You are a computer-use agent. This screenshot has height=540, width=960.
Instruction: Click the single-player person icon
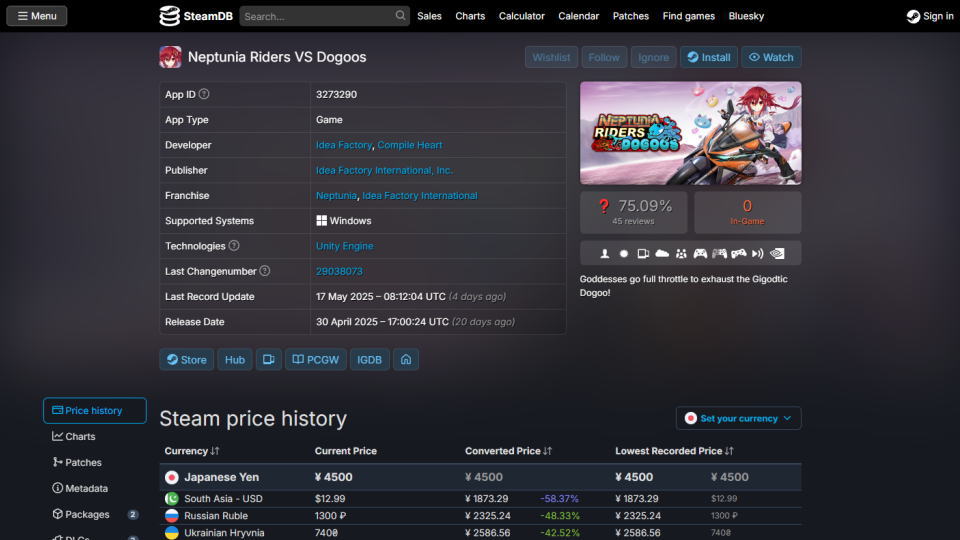tap(604, 253)
